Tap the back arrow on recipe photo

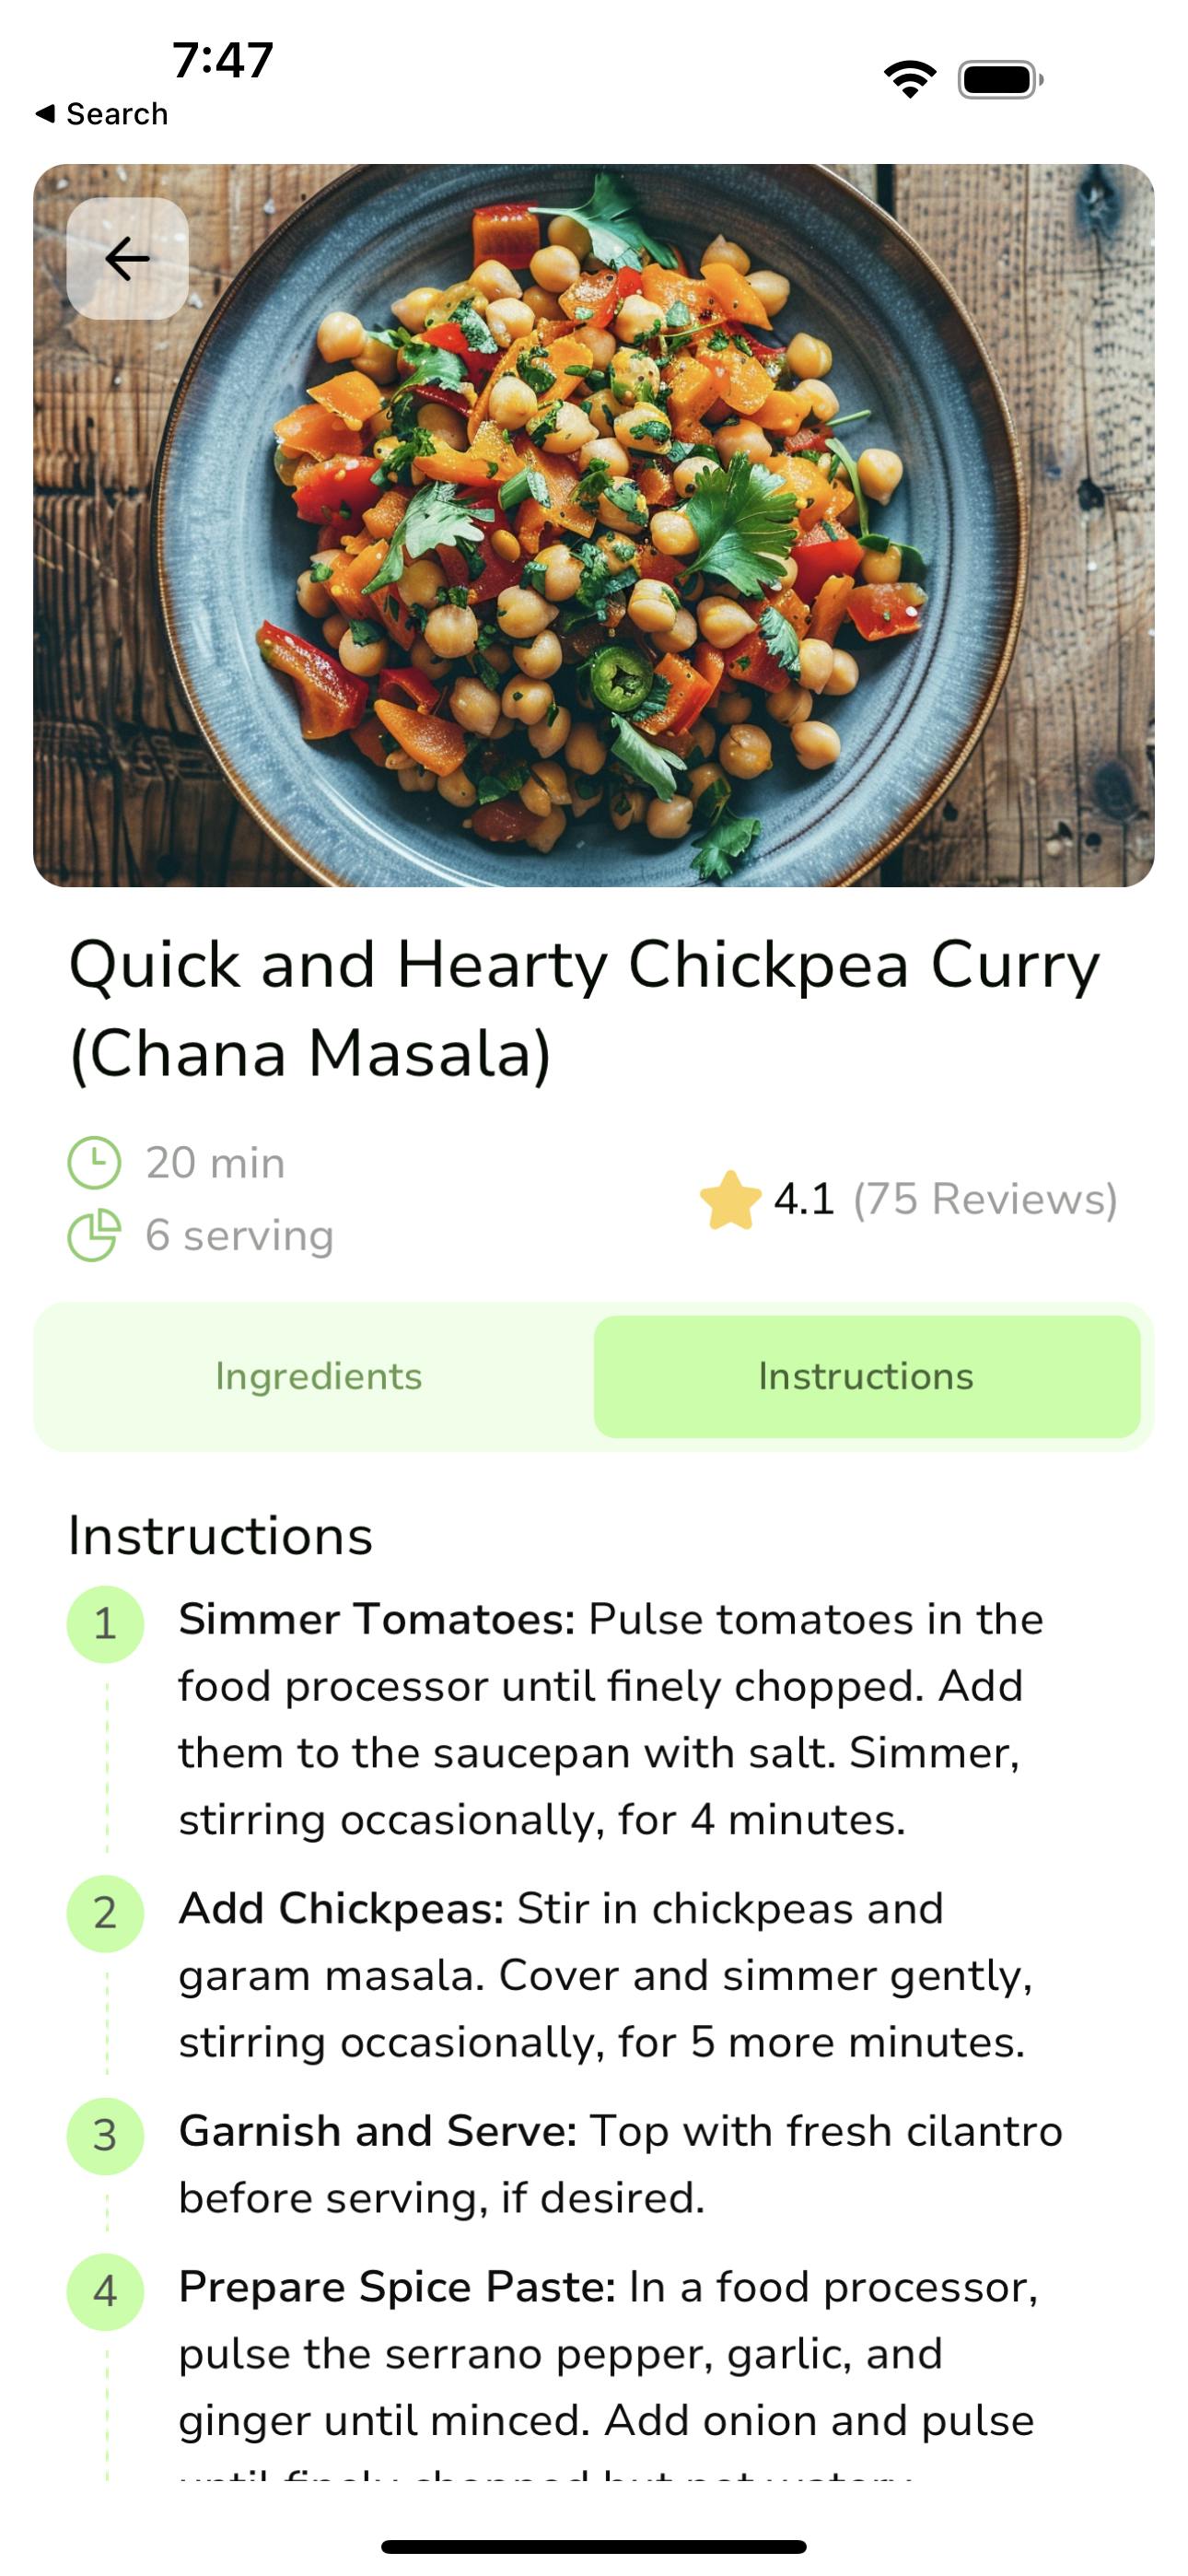(x=127, y=259)
